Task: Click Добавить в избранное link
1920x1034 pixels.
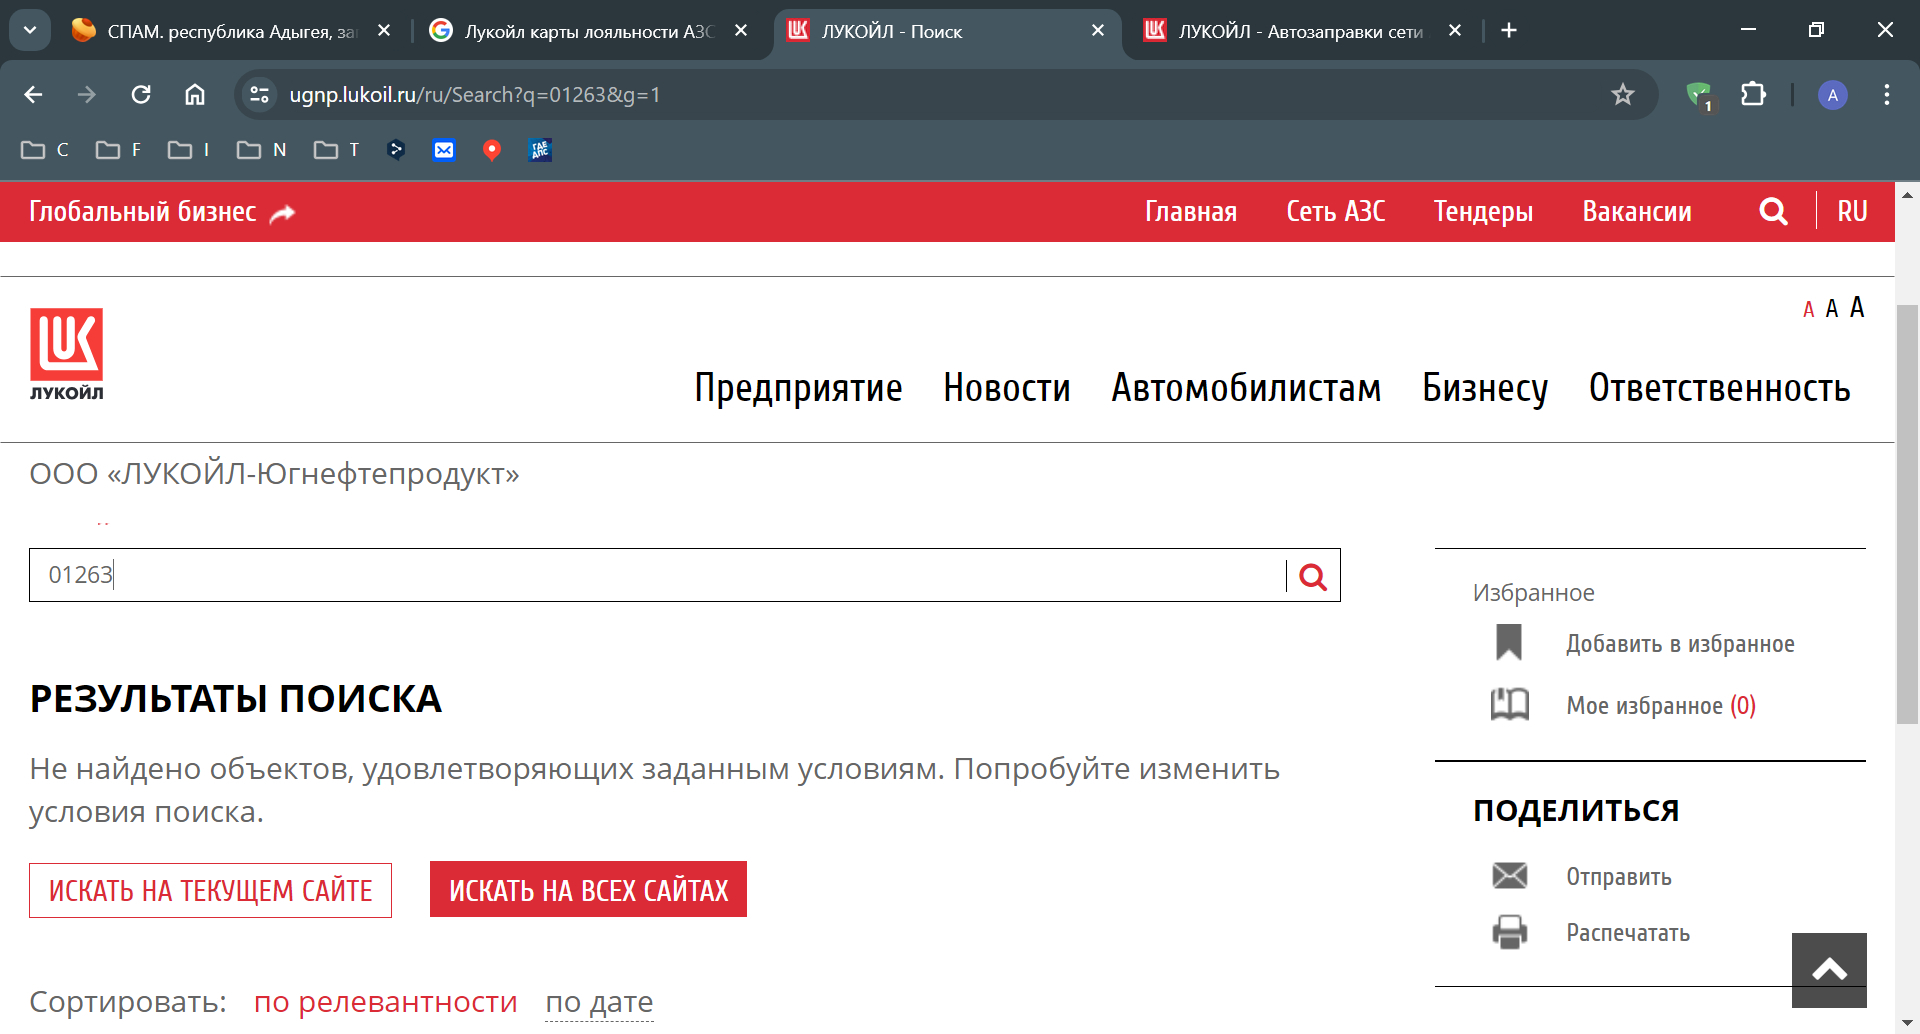Action: (1680, 644)
